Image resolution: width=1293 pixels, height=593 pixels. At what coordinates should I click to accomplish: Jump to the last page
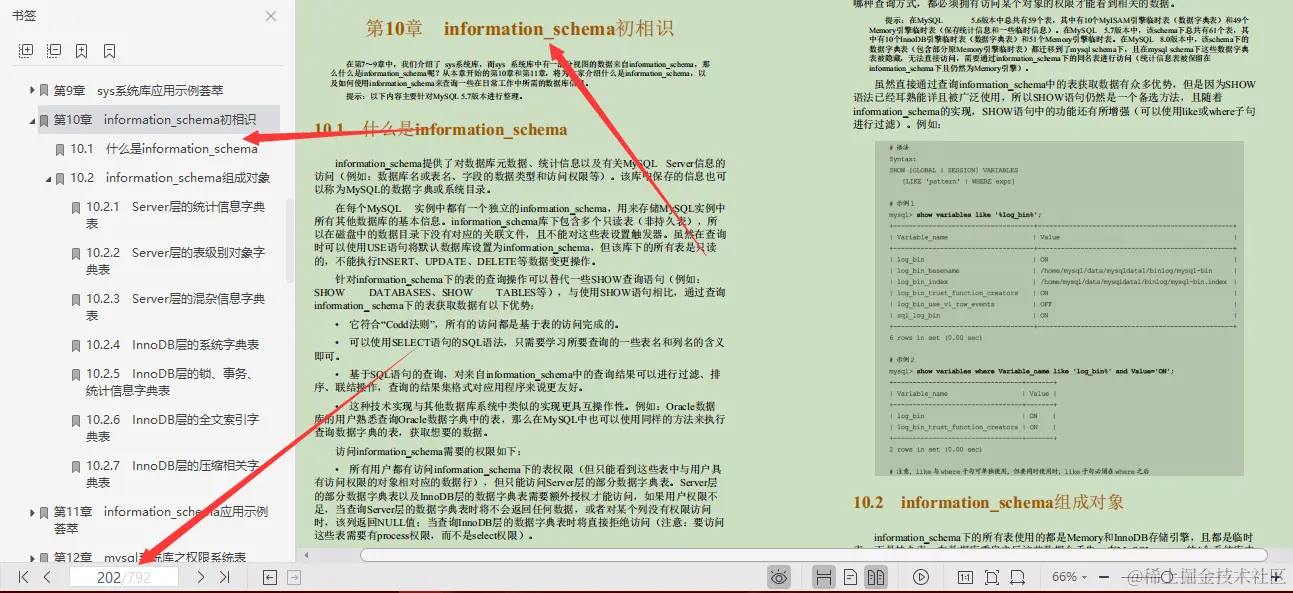point(225,577)
